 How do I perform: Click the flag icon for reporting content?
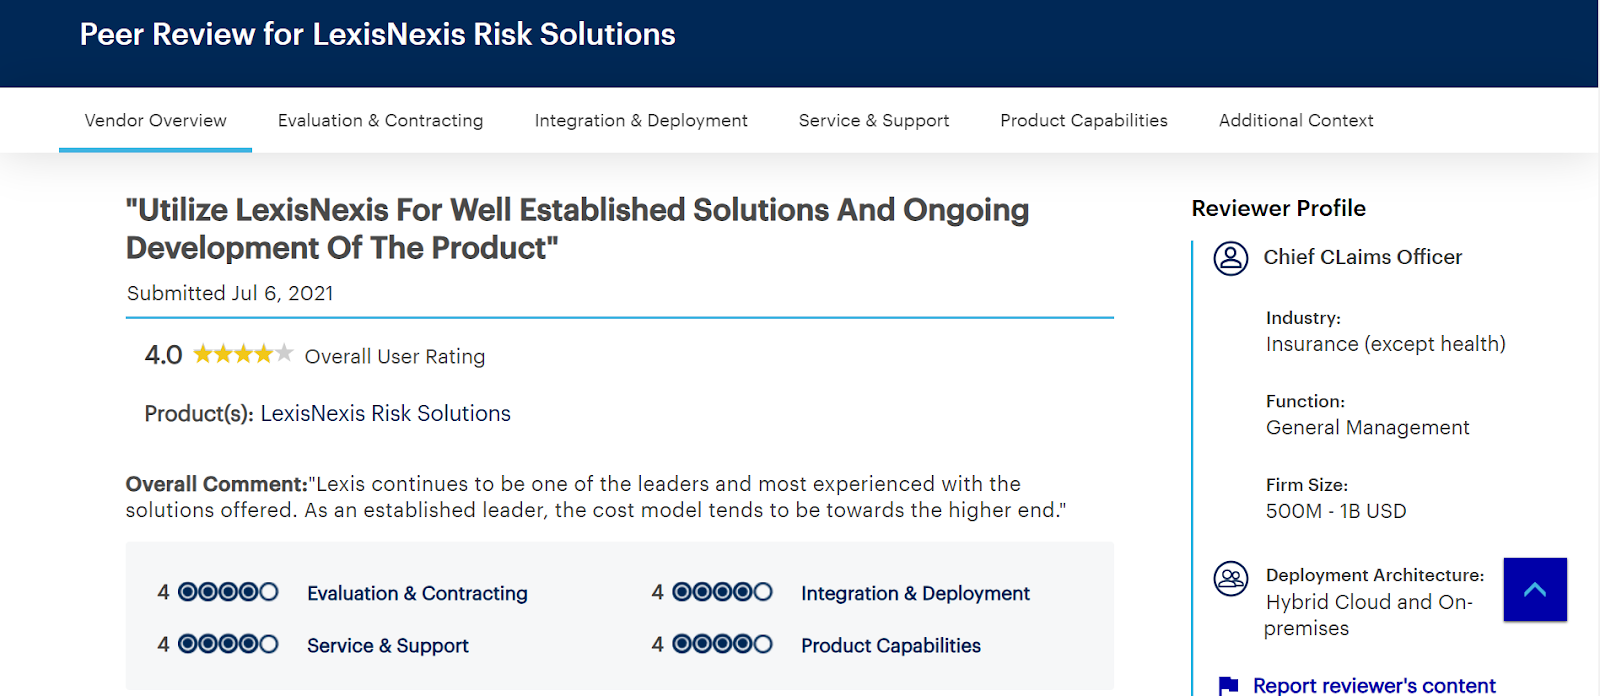[1229, 686]
